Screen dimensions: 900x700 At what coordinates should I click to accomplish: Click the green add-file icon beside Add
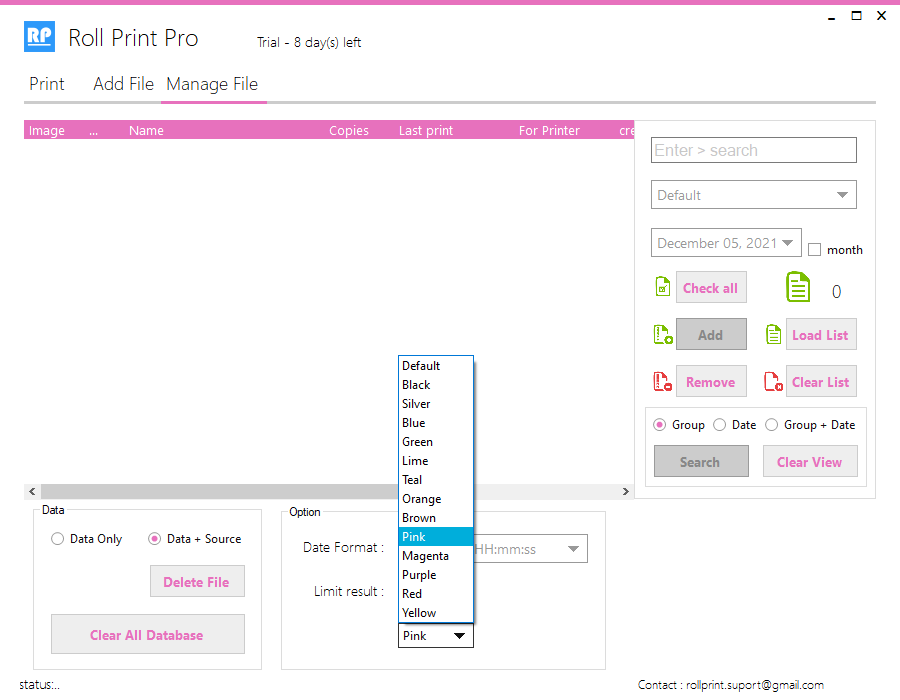pos(662,335)
